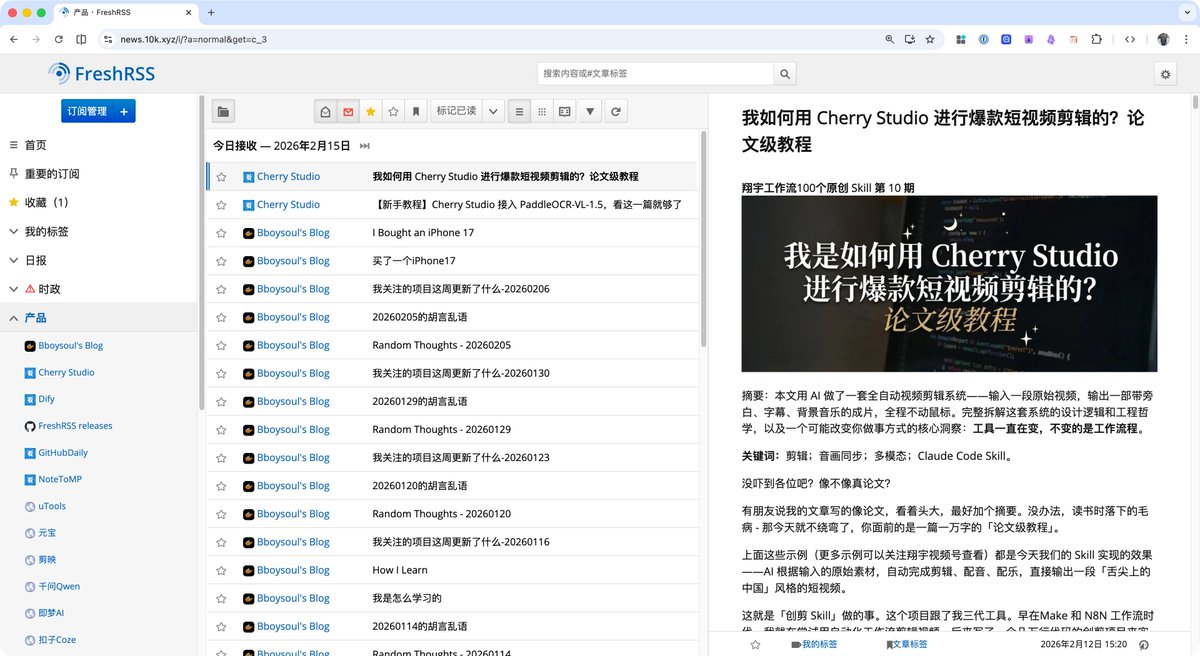The height and width of the screenshot is (656, 1200).
Task: Click browser reload button
Action: (59, 39)
